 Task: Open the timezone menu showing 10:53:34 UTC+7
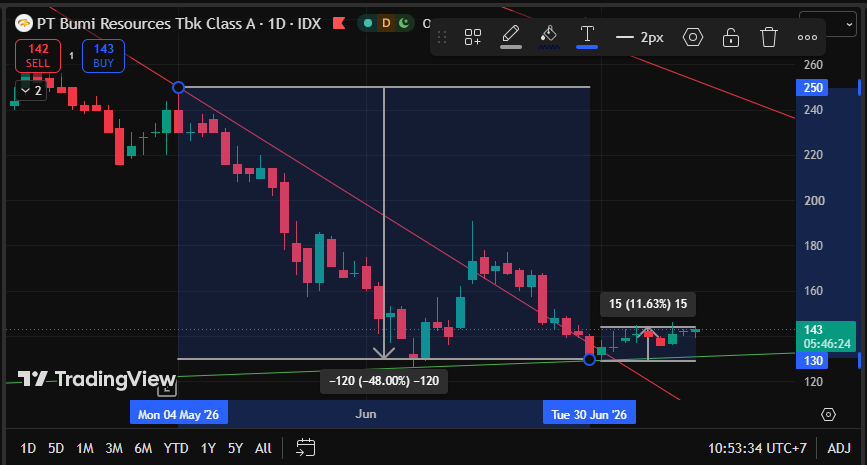[x=757, y=448]
